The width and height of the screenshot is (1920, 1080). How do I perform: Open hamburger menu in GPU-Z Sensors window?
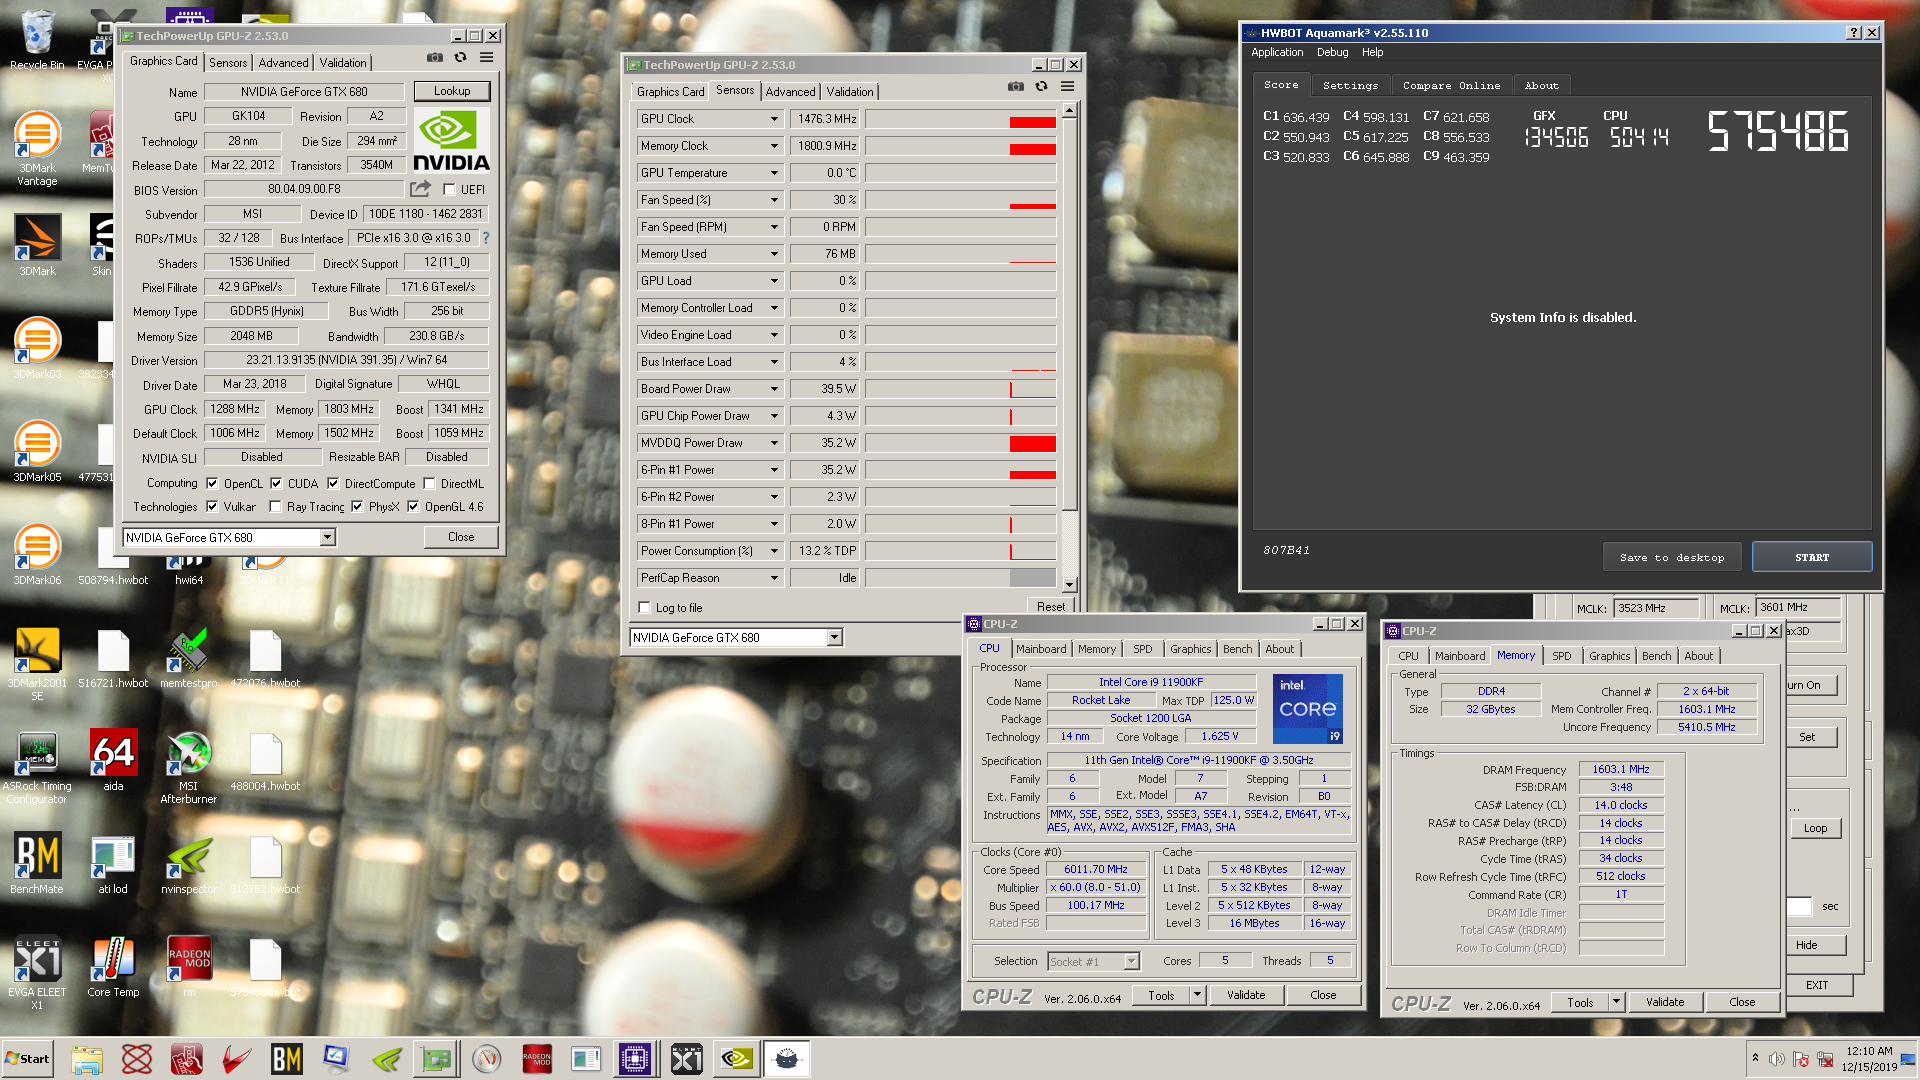1068,87
